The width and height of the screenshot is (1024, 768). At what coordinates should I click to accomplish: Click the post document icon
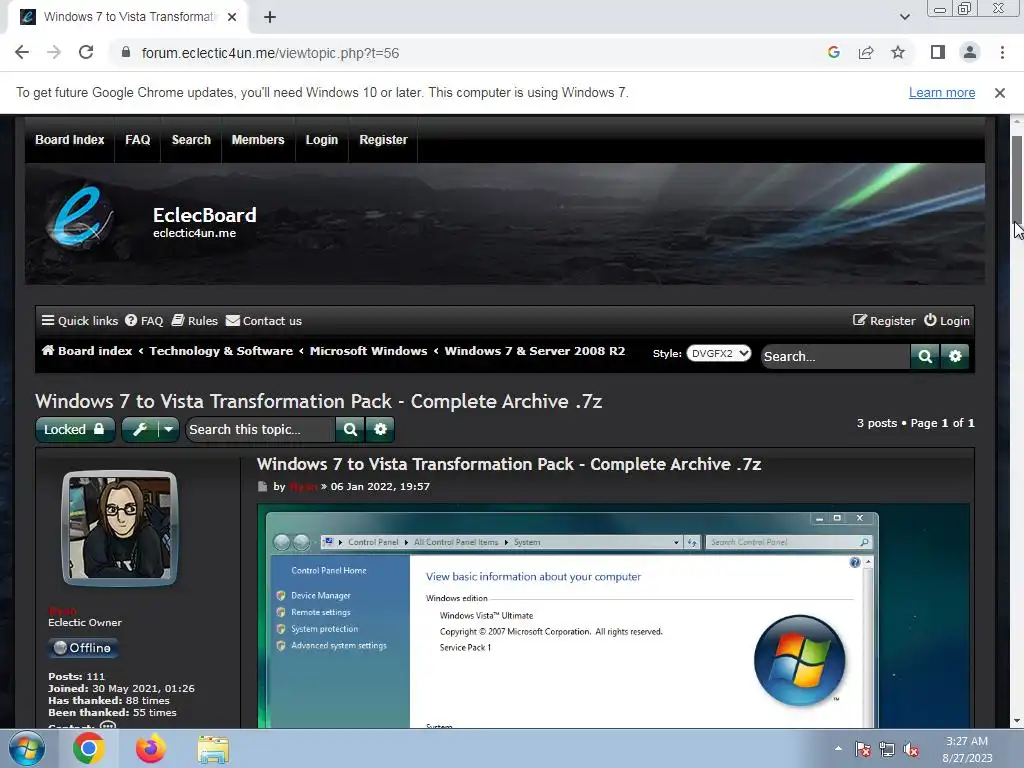263,487
